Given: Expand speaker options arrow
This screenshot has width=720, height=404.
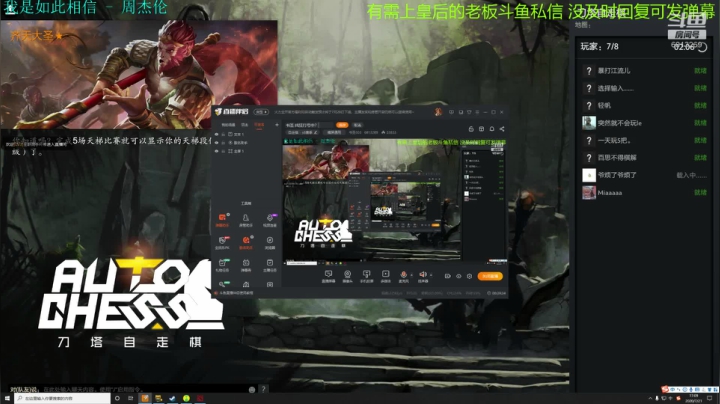Looking at the screenshot, I should (431, 275).
